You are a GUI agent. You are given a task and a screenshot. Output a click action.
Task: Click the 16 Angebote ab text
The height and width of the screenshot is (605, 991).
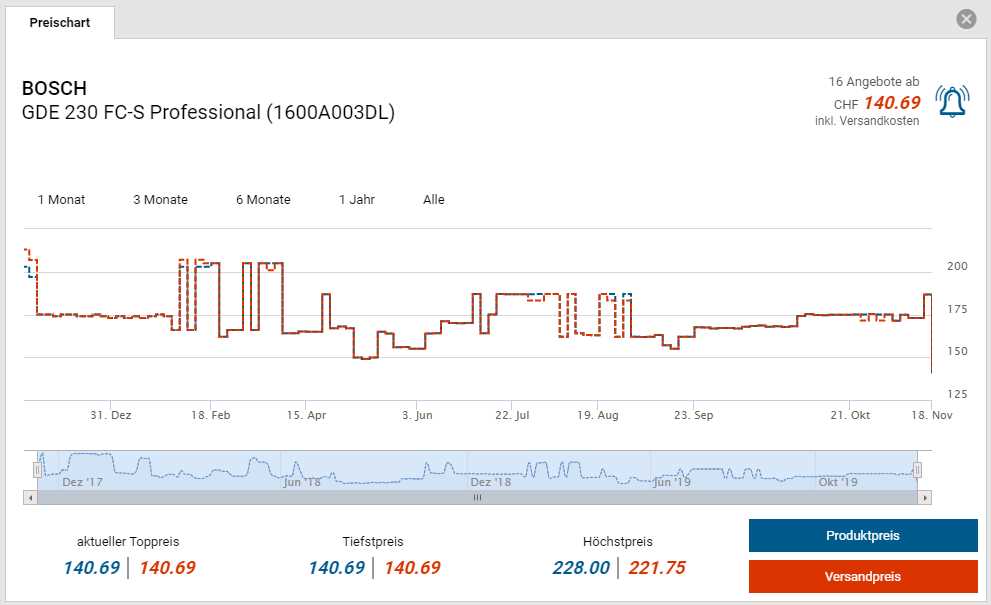(873, 81)
